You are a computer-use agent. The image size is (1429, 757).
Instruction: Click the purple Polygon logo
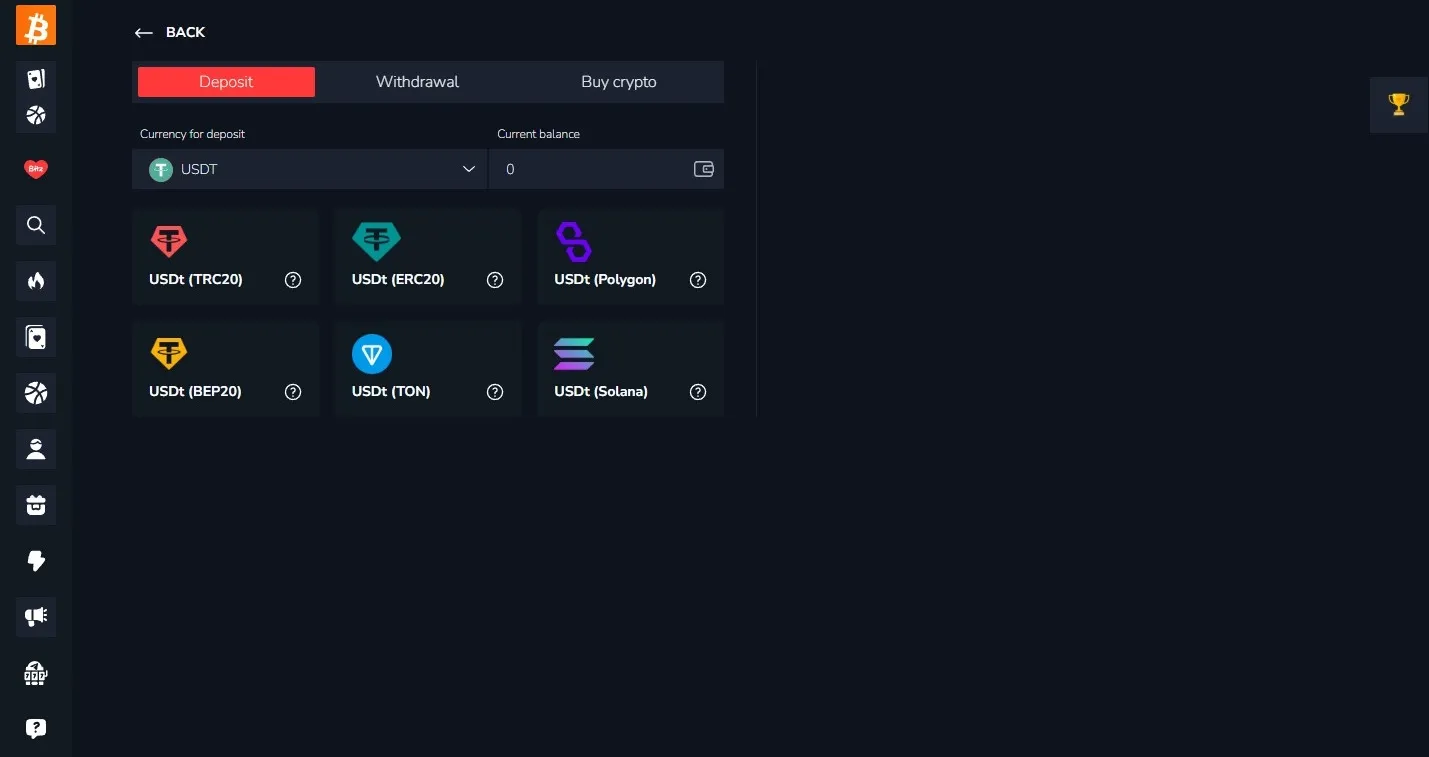click(x=573, y=241)
